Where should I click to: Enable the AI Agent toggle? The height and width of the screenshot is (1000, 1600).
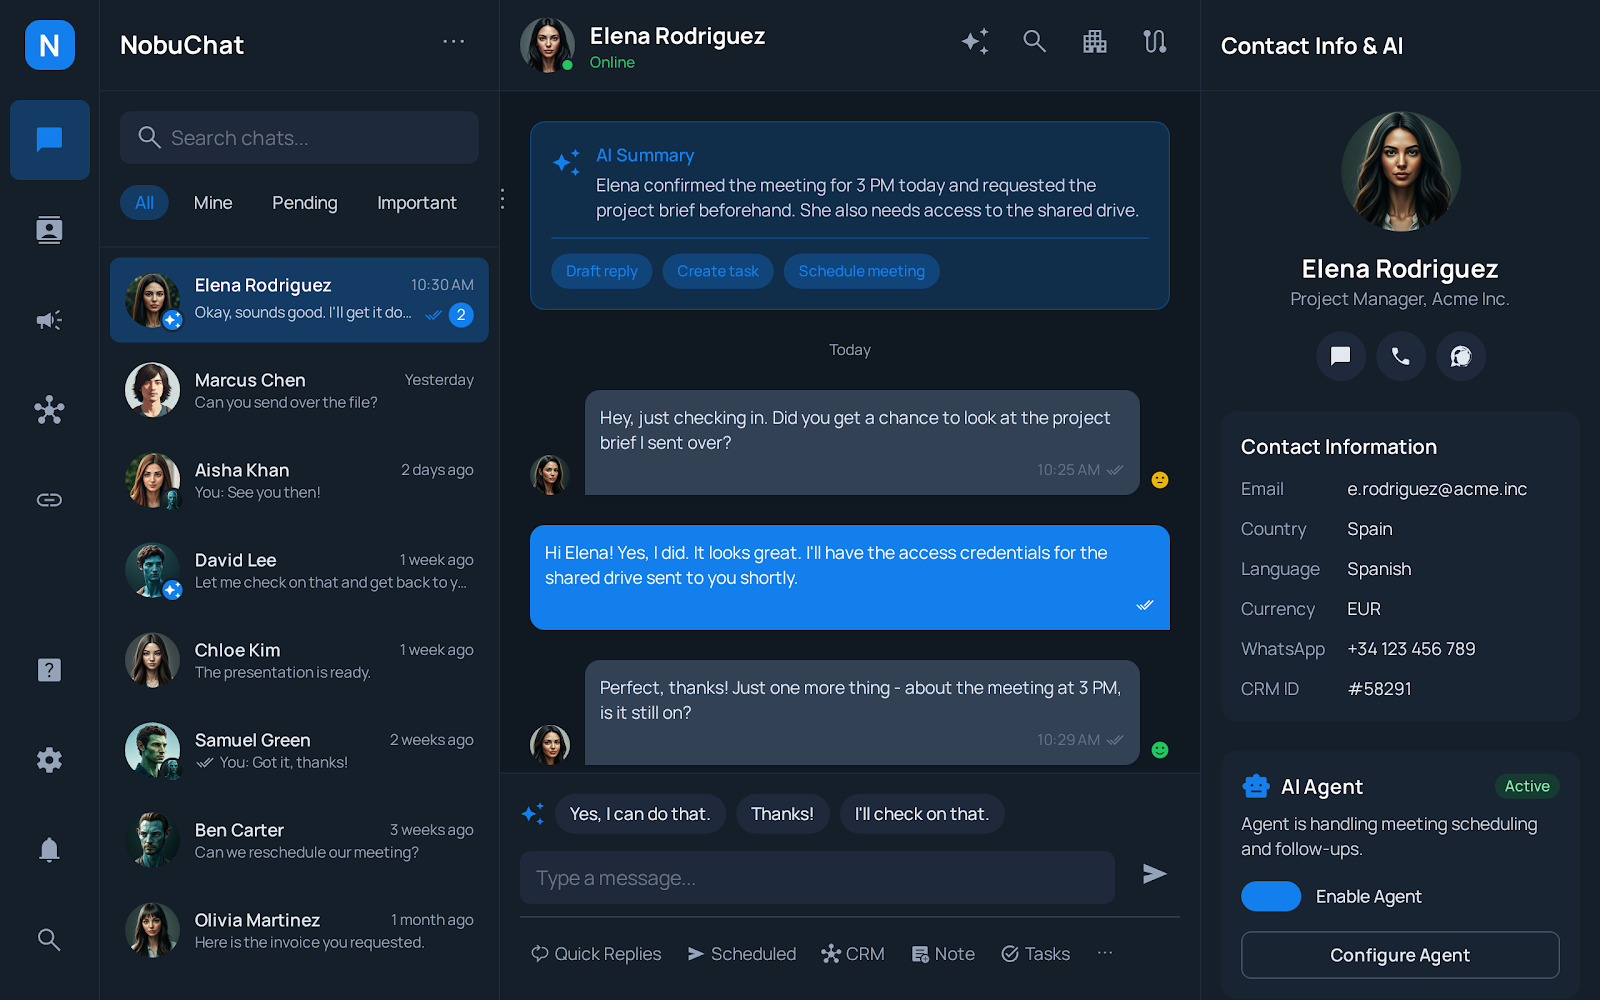[x=1270, y=896]
